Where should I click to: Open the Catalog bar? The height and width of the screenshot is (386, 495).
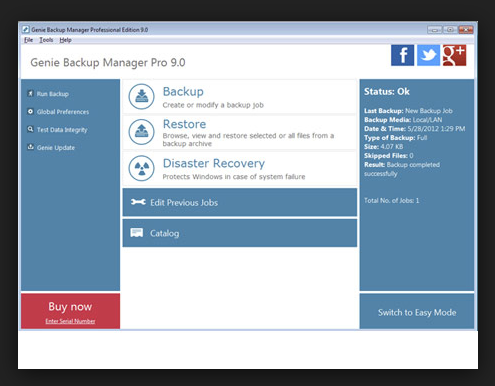pos(240,233)
